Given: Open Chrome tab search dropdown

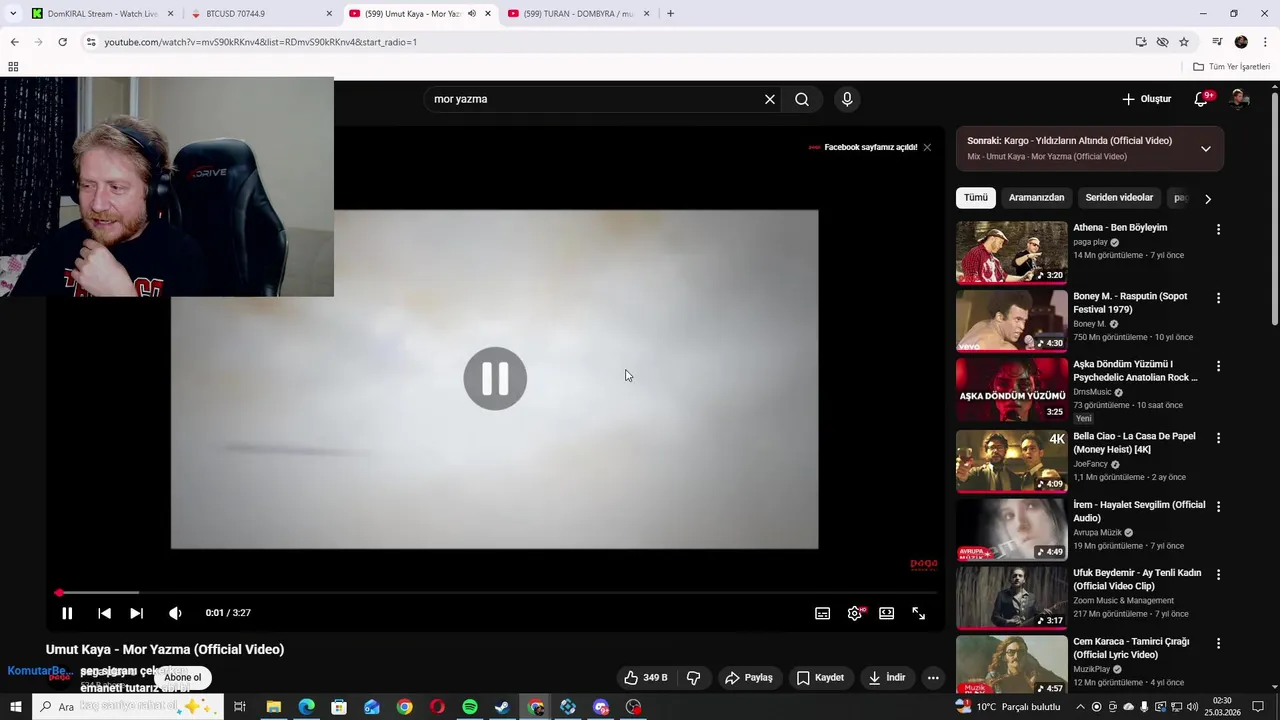Looking at the screenshot, I should 12,14.
